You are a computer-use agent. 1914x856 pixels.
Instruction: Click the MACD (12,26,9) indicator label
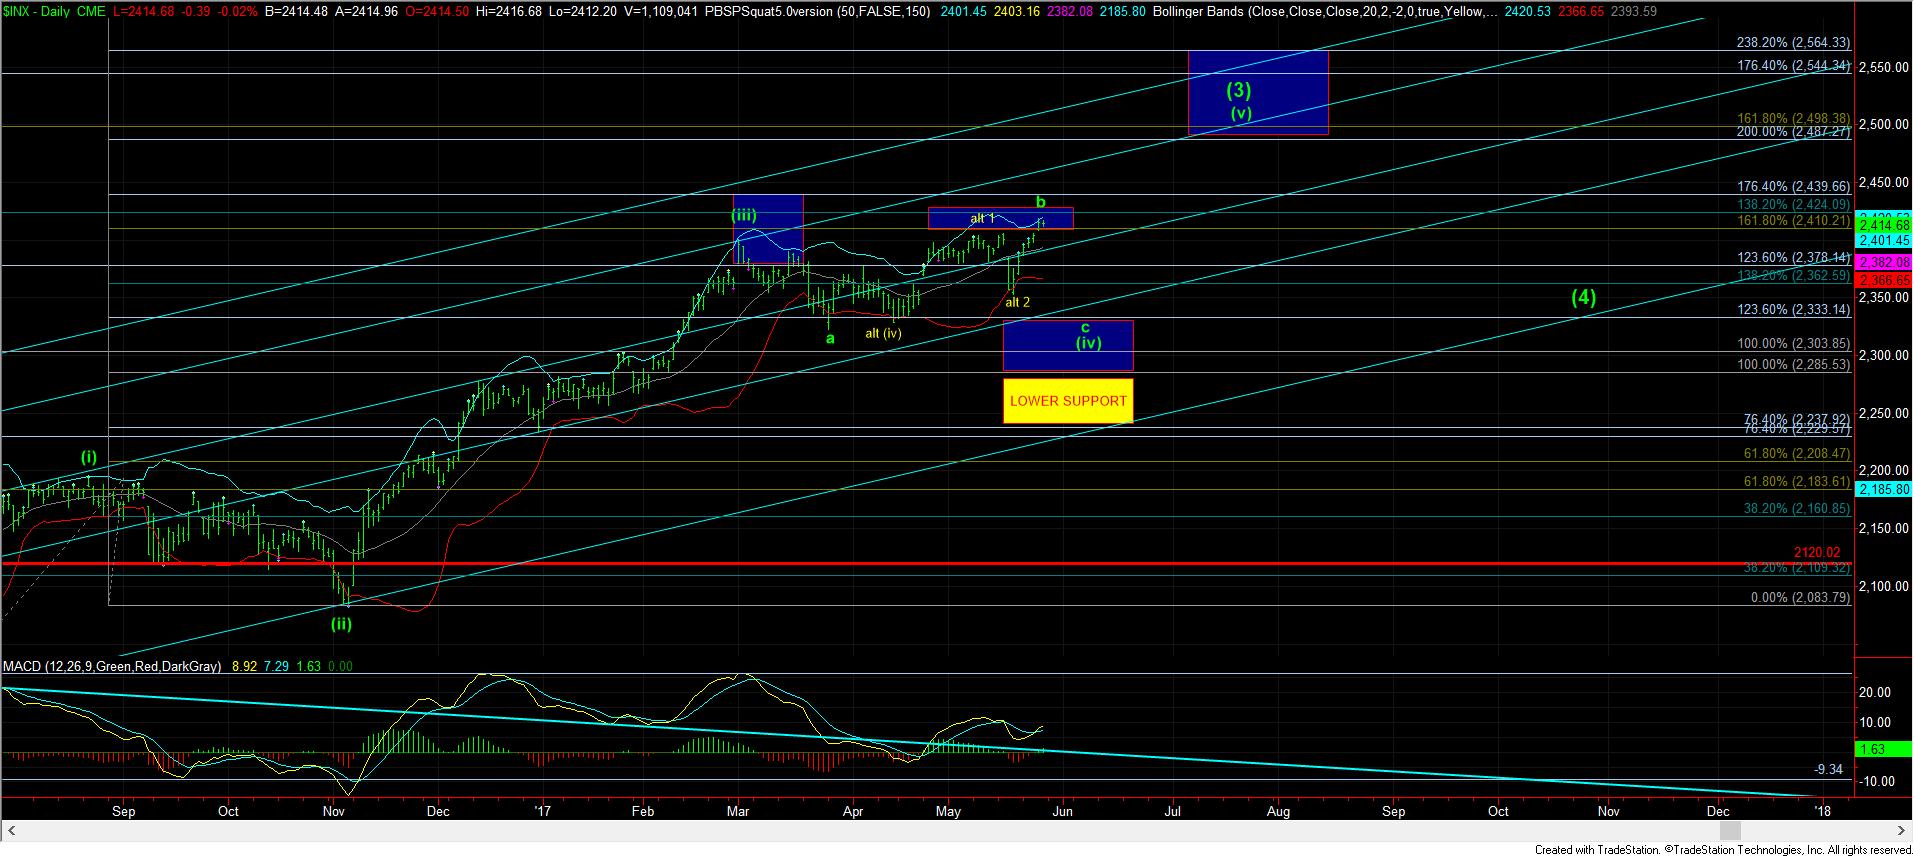pyautogui.click(x=114, y=665)
